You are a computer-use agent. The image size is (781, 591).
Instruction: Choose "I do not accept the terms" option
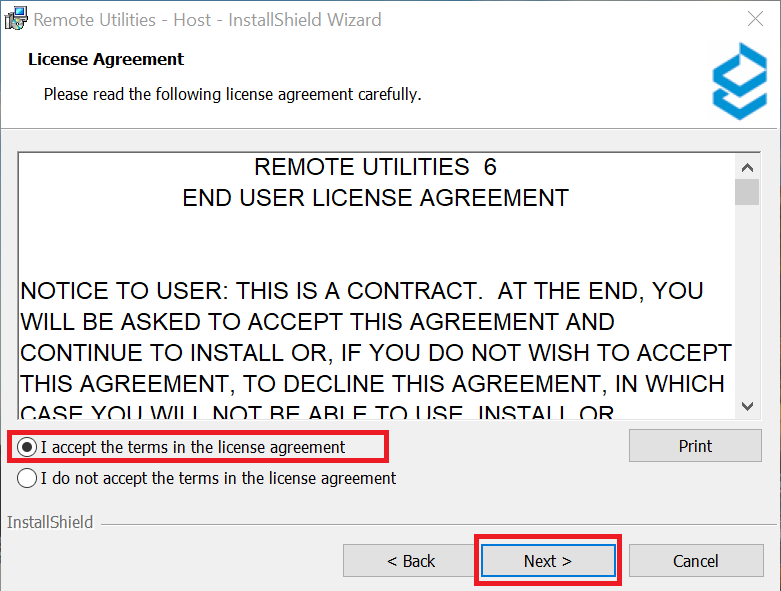coord(27,478)
